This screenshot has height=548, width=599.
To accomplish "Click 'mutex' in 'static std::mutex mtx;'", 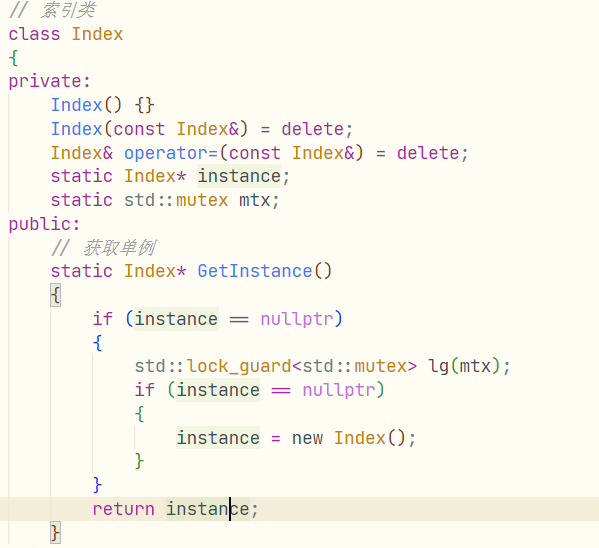I will point(202,200).
